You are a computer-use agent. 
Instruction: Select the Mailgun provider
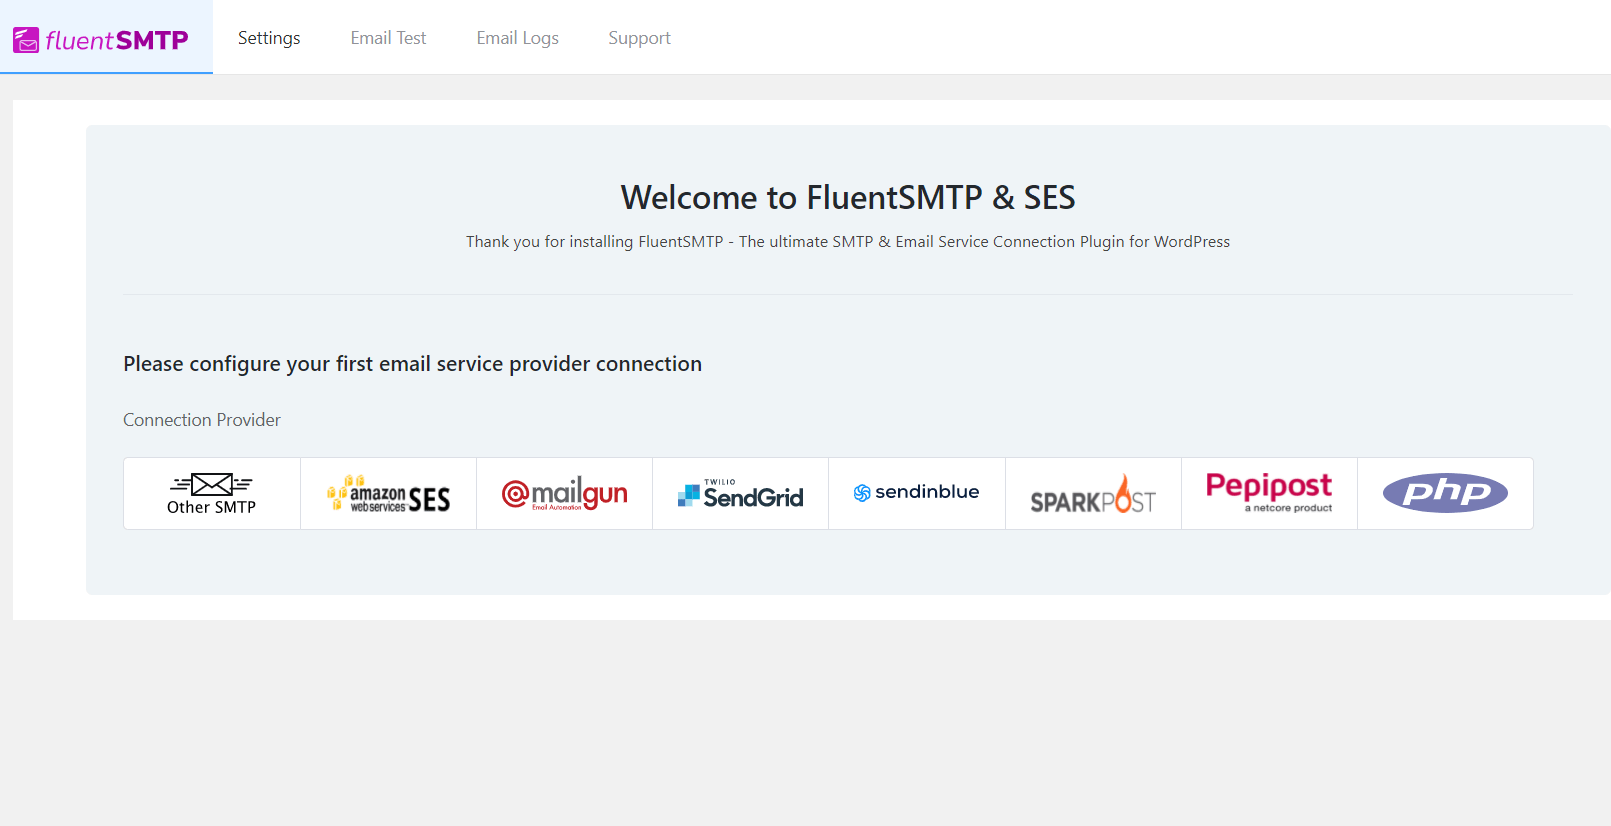point(564,493)
